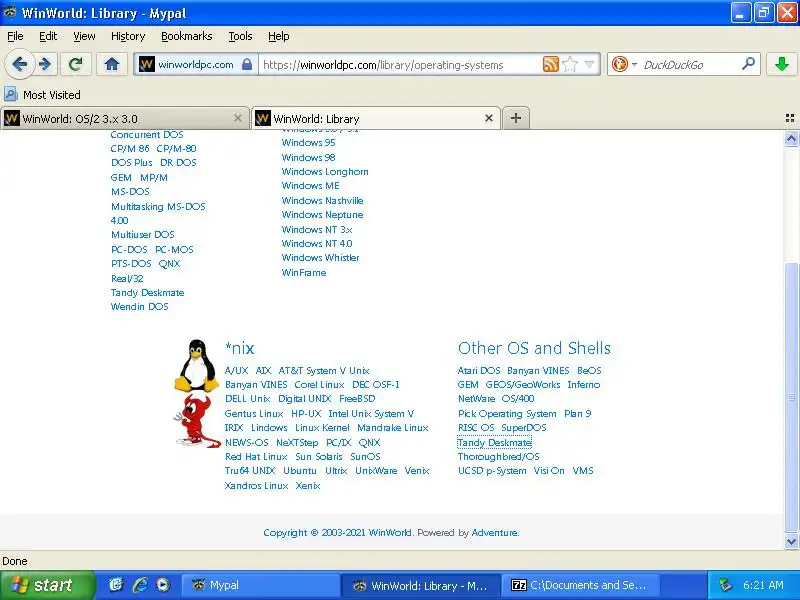Screen dimensions: 800x600
Task: Open the Tools menu
Action: (x=240, y=36)
